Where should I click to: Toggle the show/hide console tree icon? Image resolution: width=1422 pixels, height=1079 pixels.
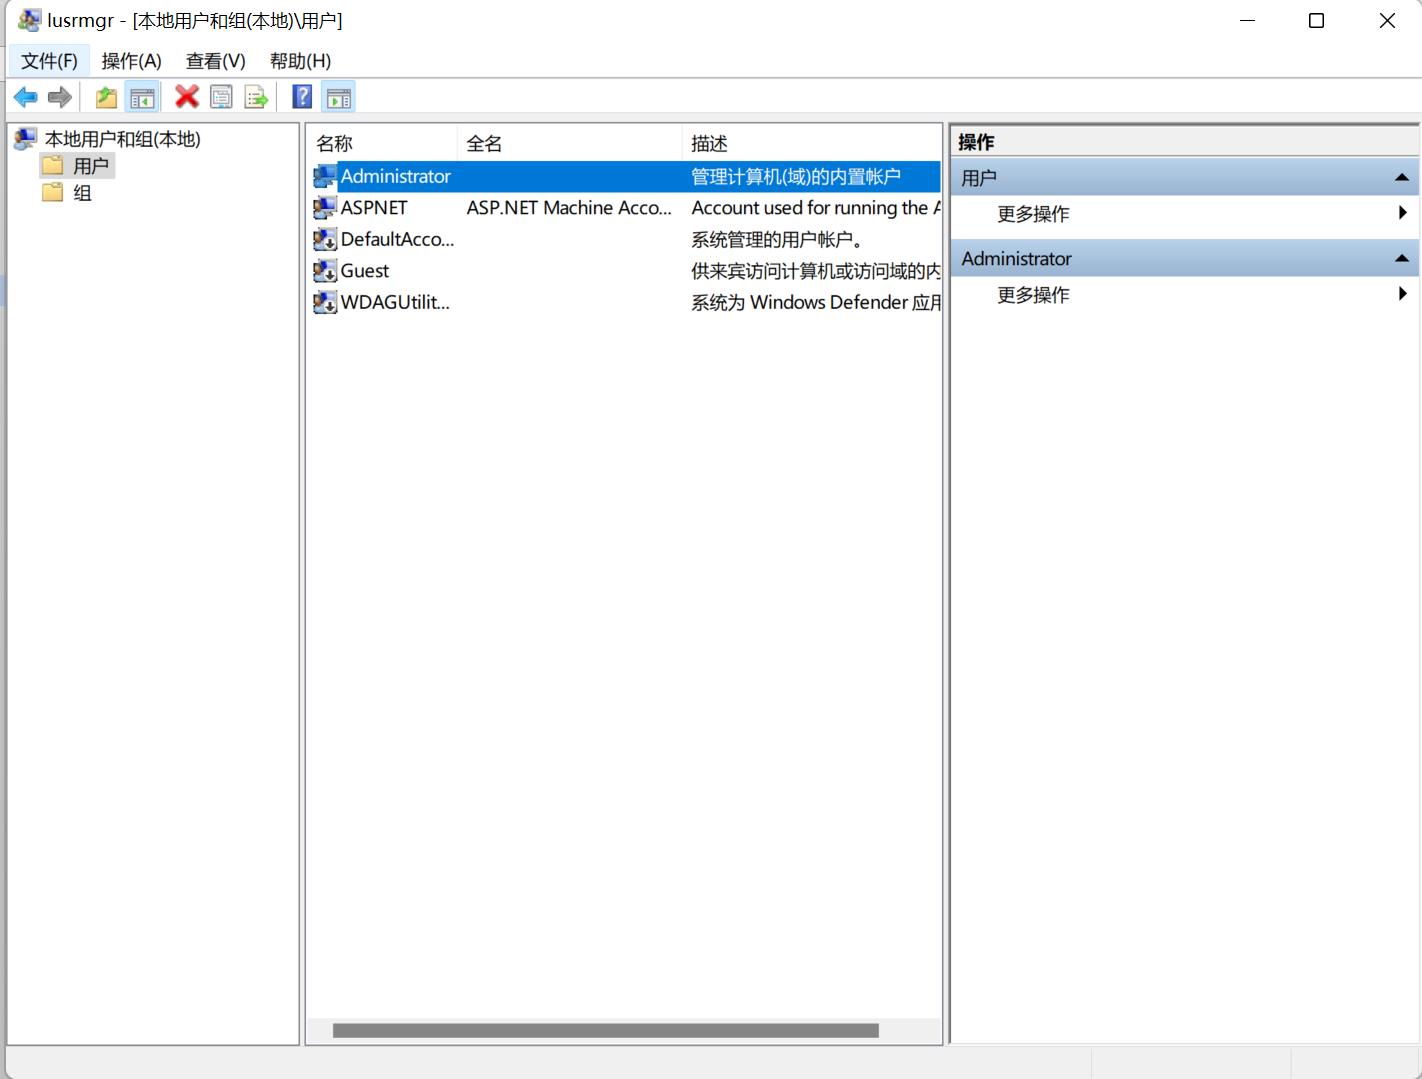coord(142,97)
